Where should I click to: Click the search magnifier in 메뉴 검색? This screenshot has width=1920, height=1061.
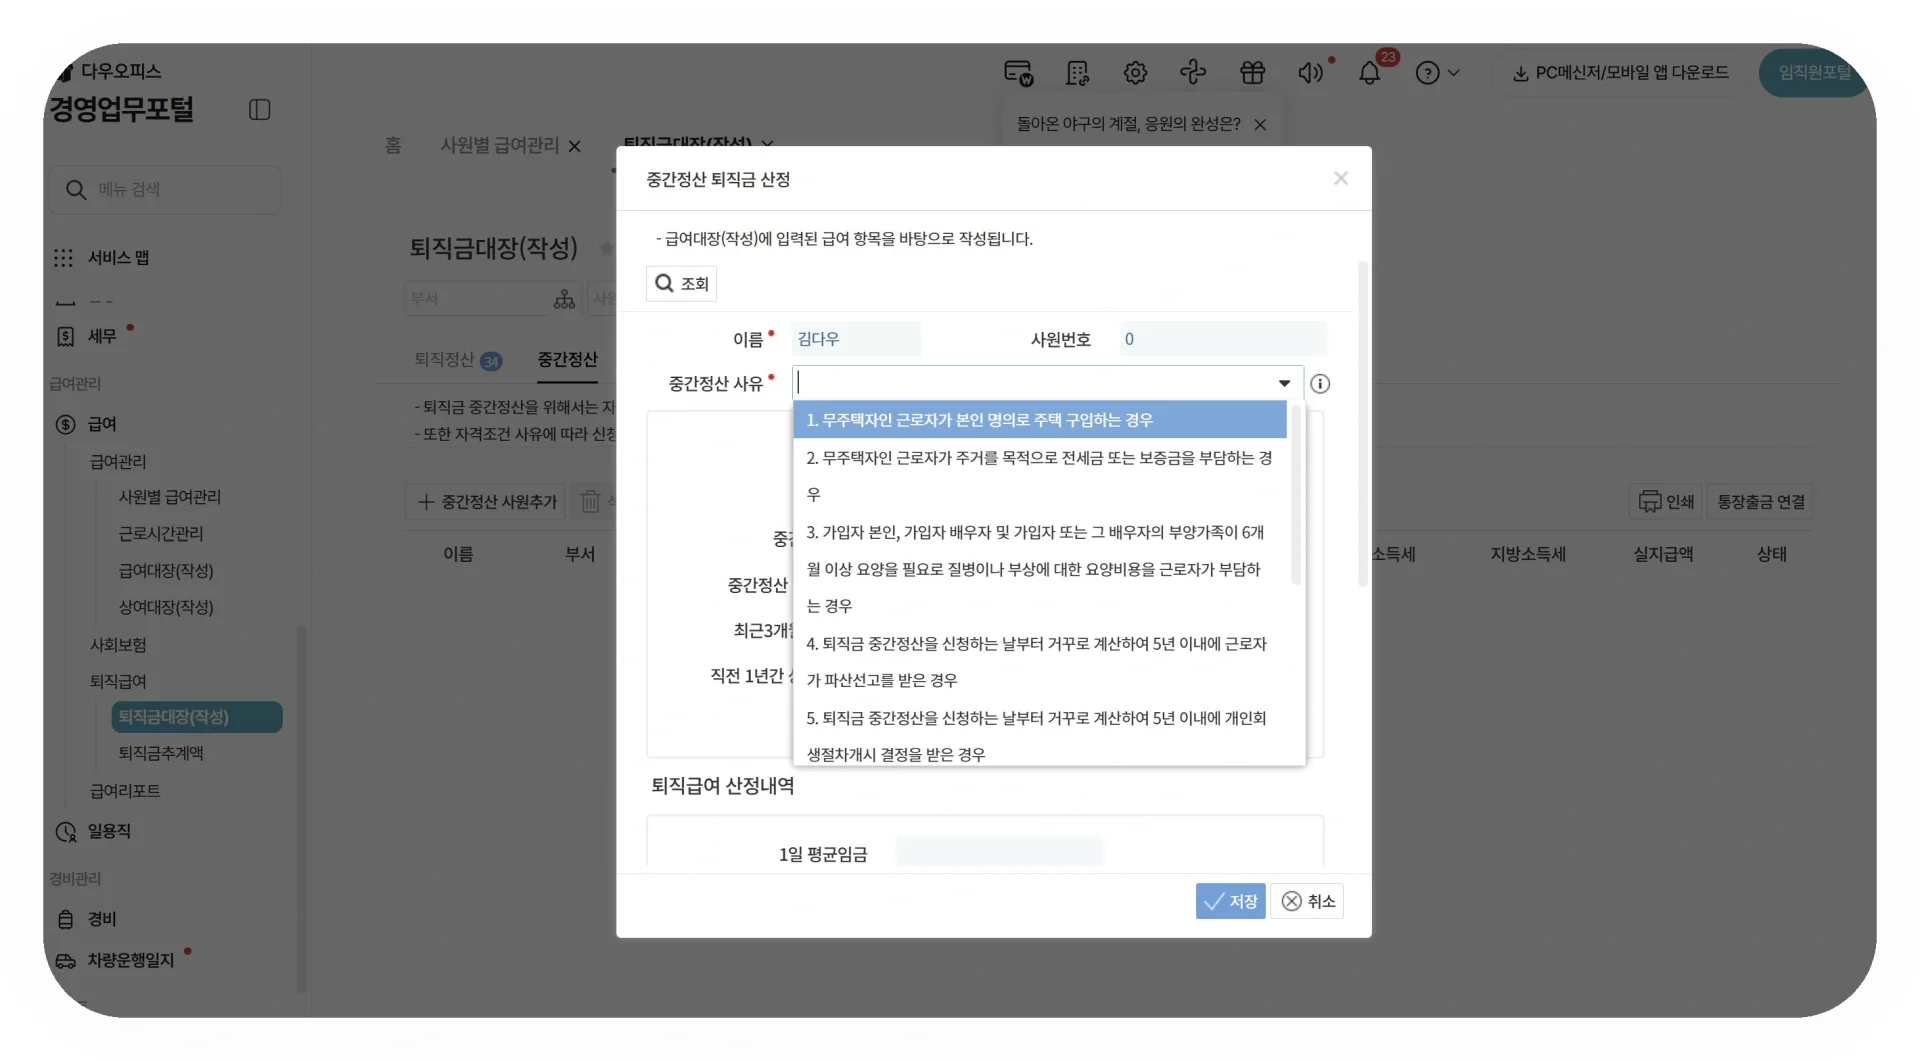pyautogui.click(x=76, y=190)
